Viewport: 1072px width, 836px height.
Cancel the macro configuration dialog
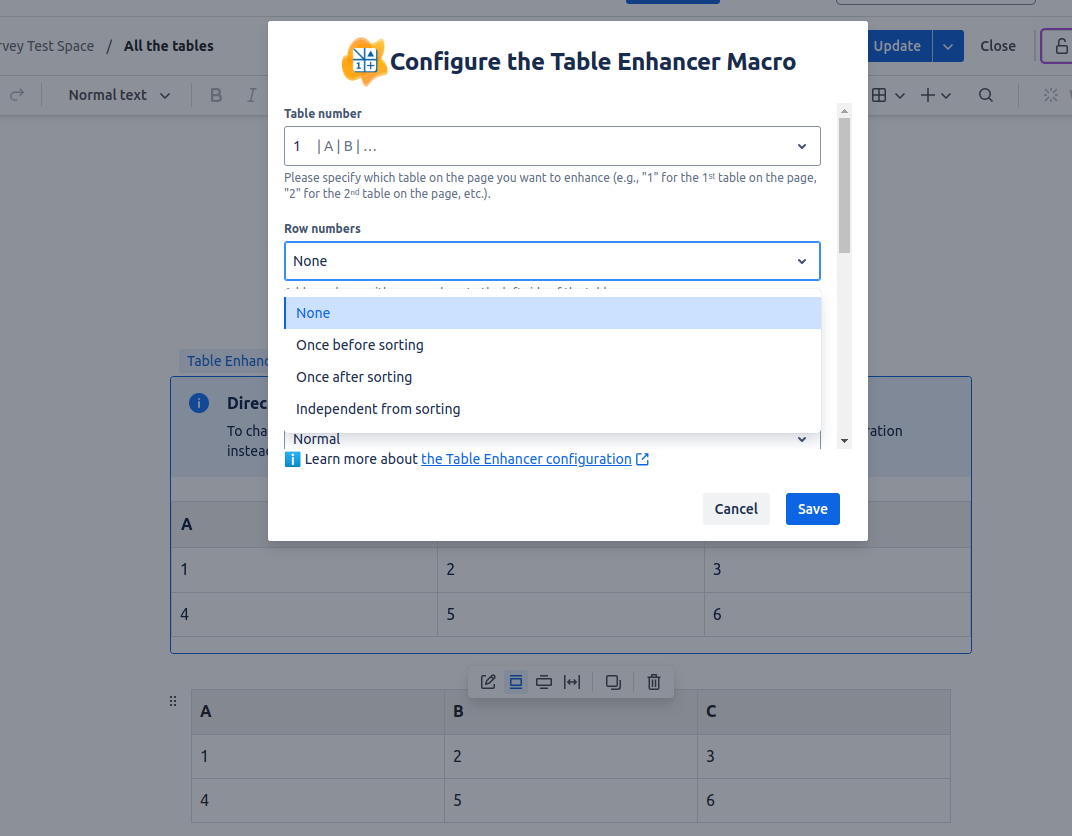pos(736,509)
